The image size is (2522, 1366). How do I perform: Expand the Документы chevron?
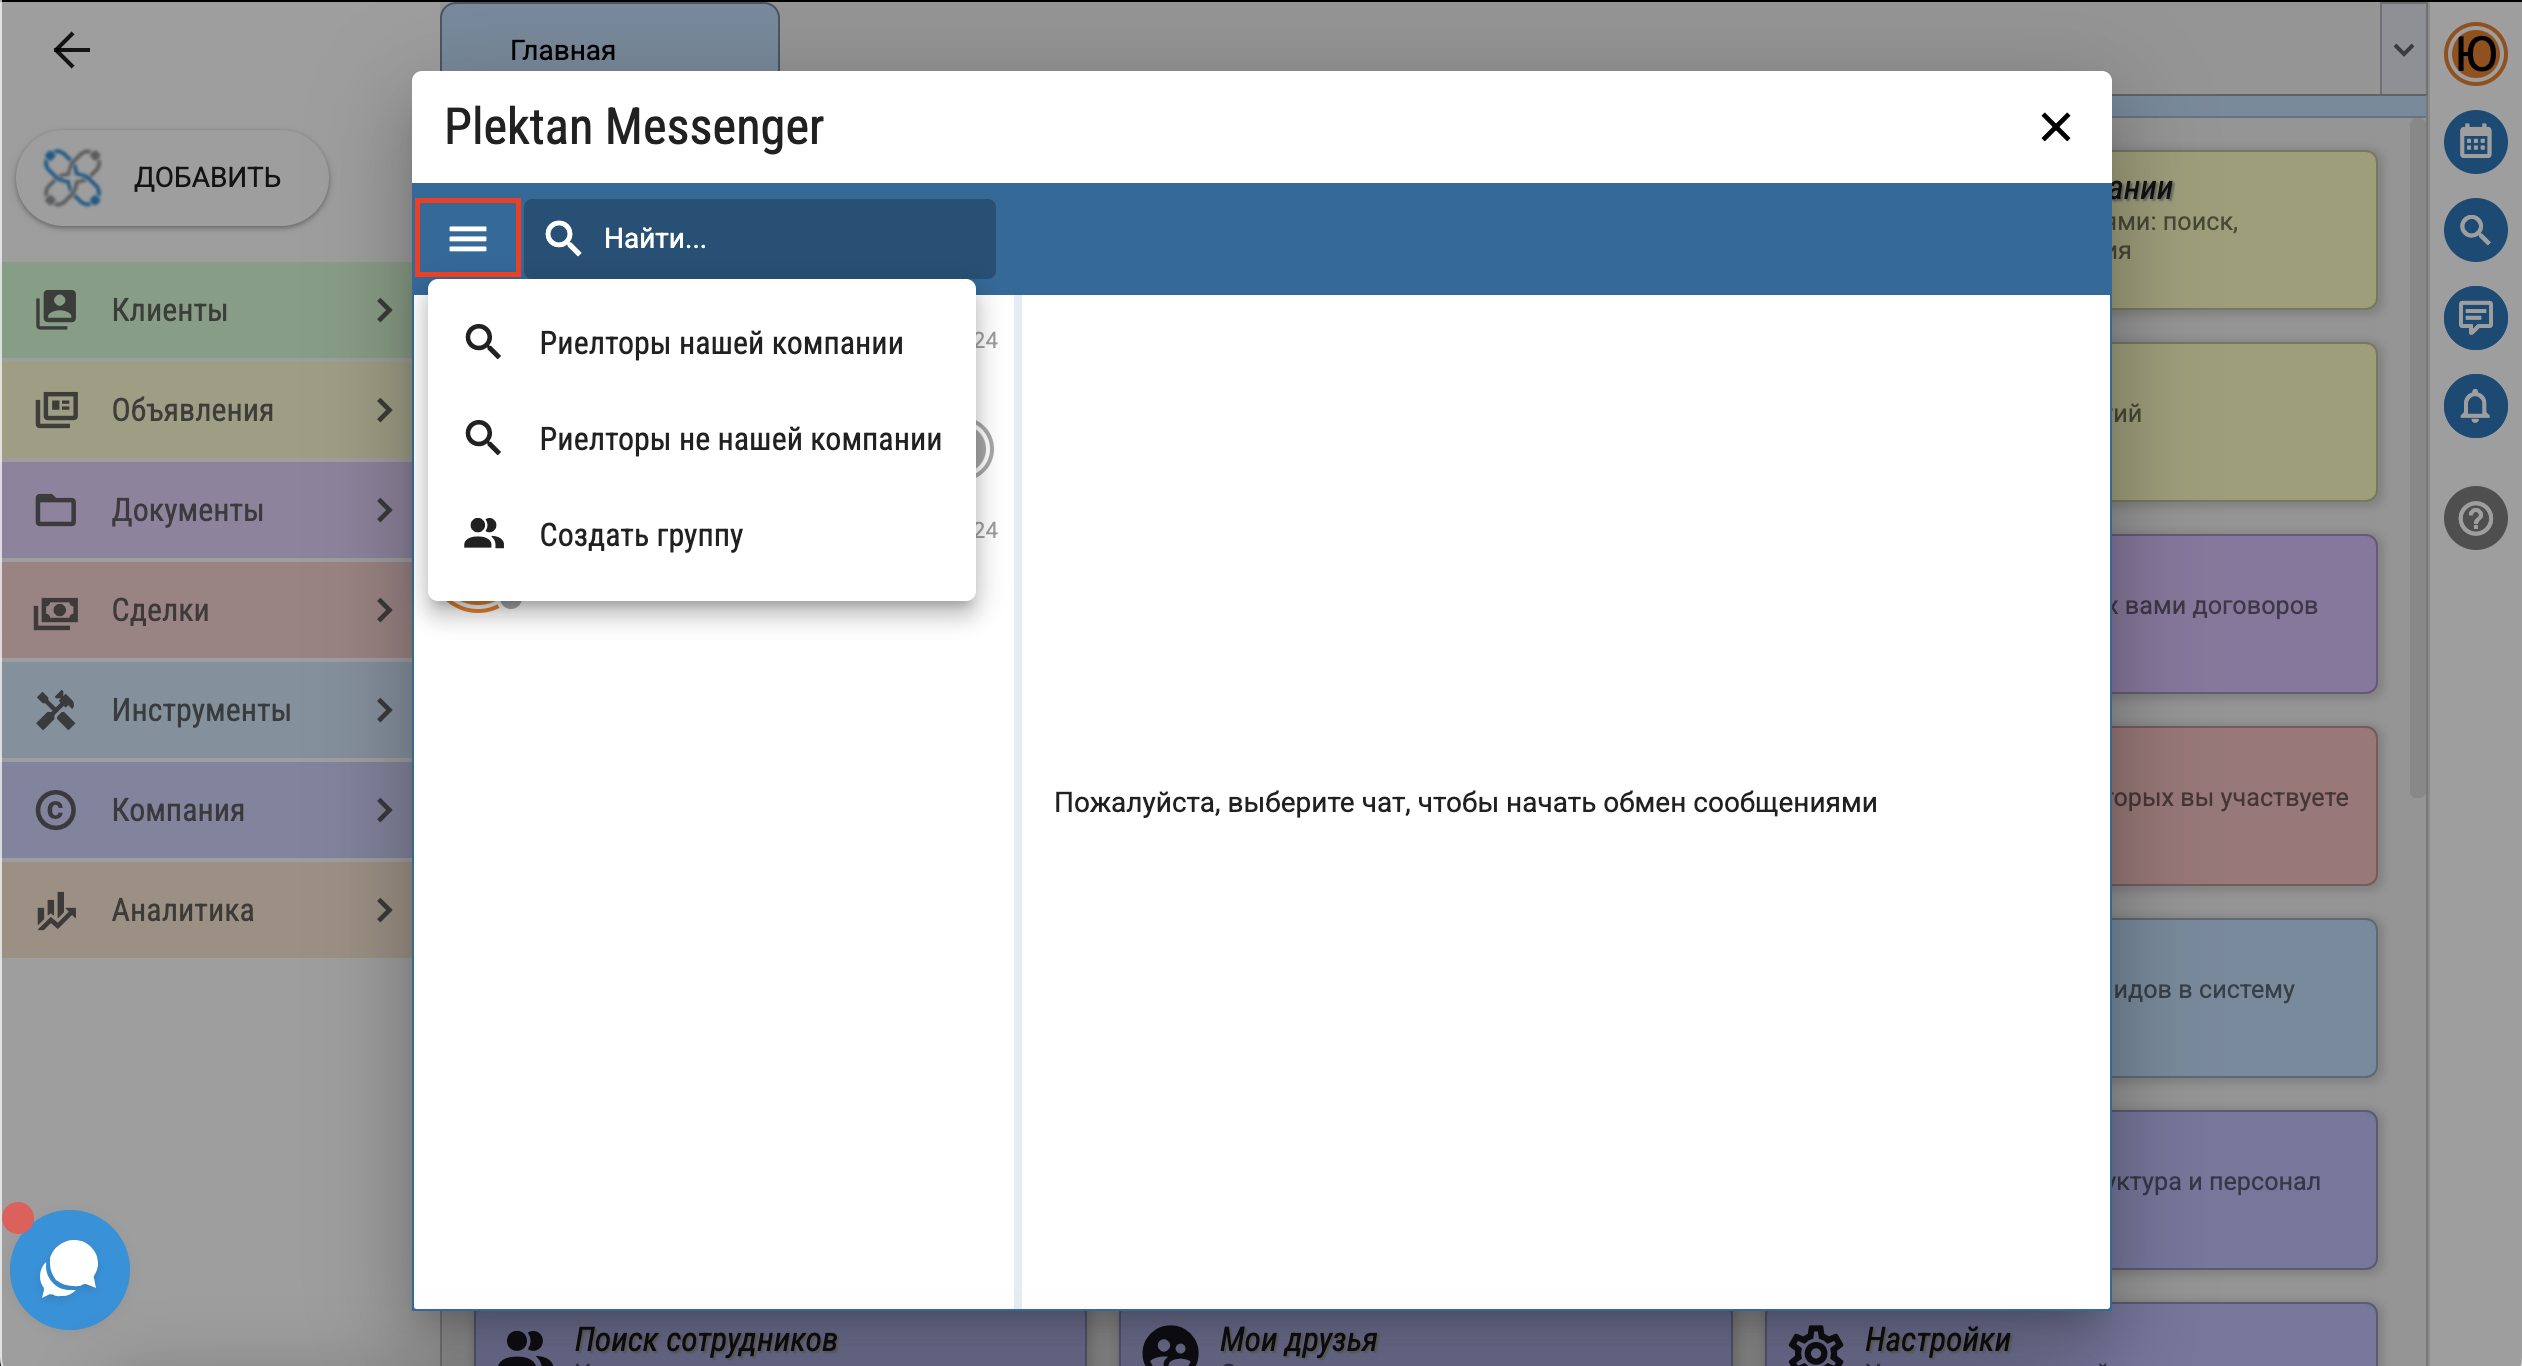pyautogui.click(x=384, y=510)
